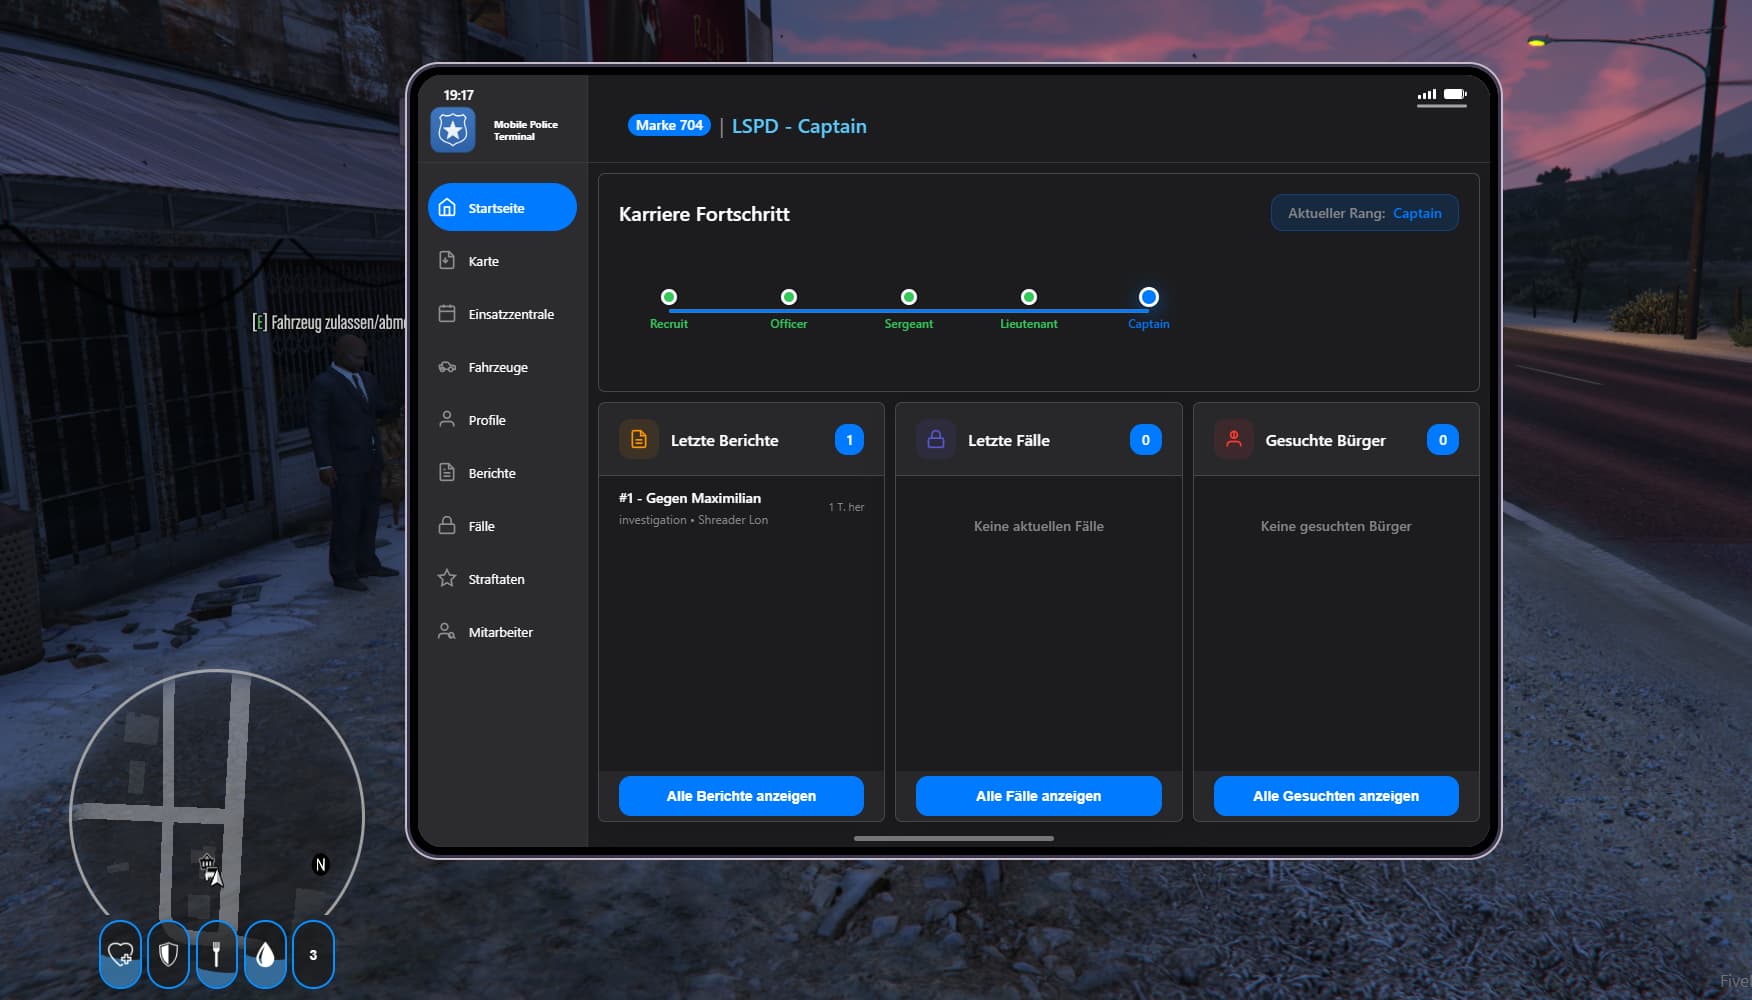This screenshot has width=1752, height=1000.
Task: Select the Fahrzeuge car icon
Action: (447, 367)
